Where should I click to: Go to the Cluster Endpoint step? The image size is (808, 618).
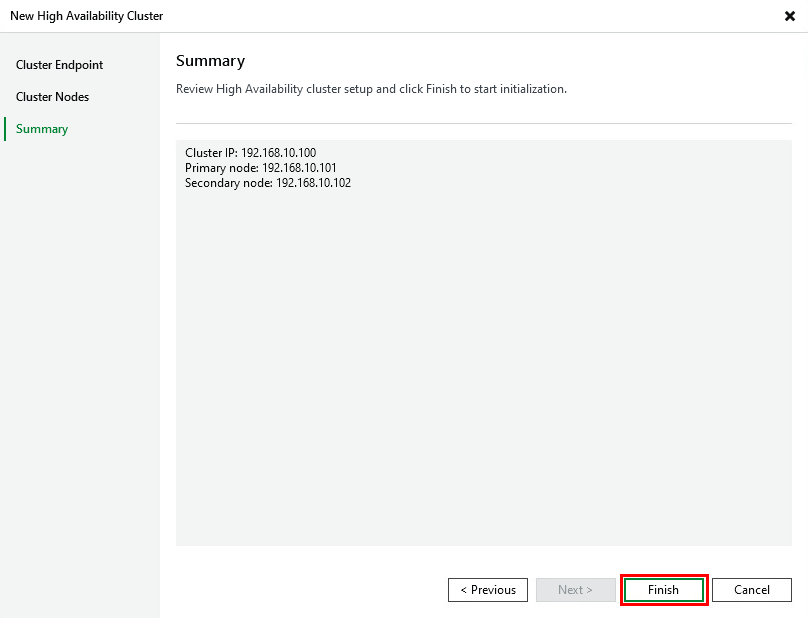pyautogui.click(x=59, y=65)
